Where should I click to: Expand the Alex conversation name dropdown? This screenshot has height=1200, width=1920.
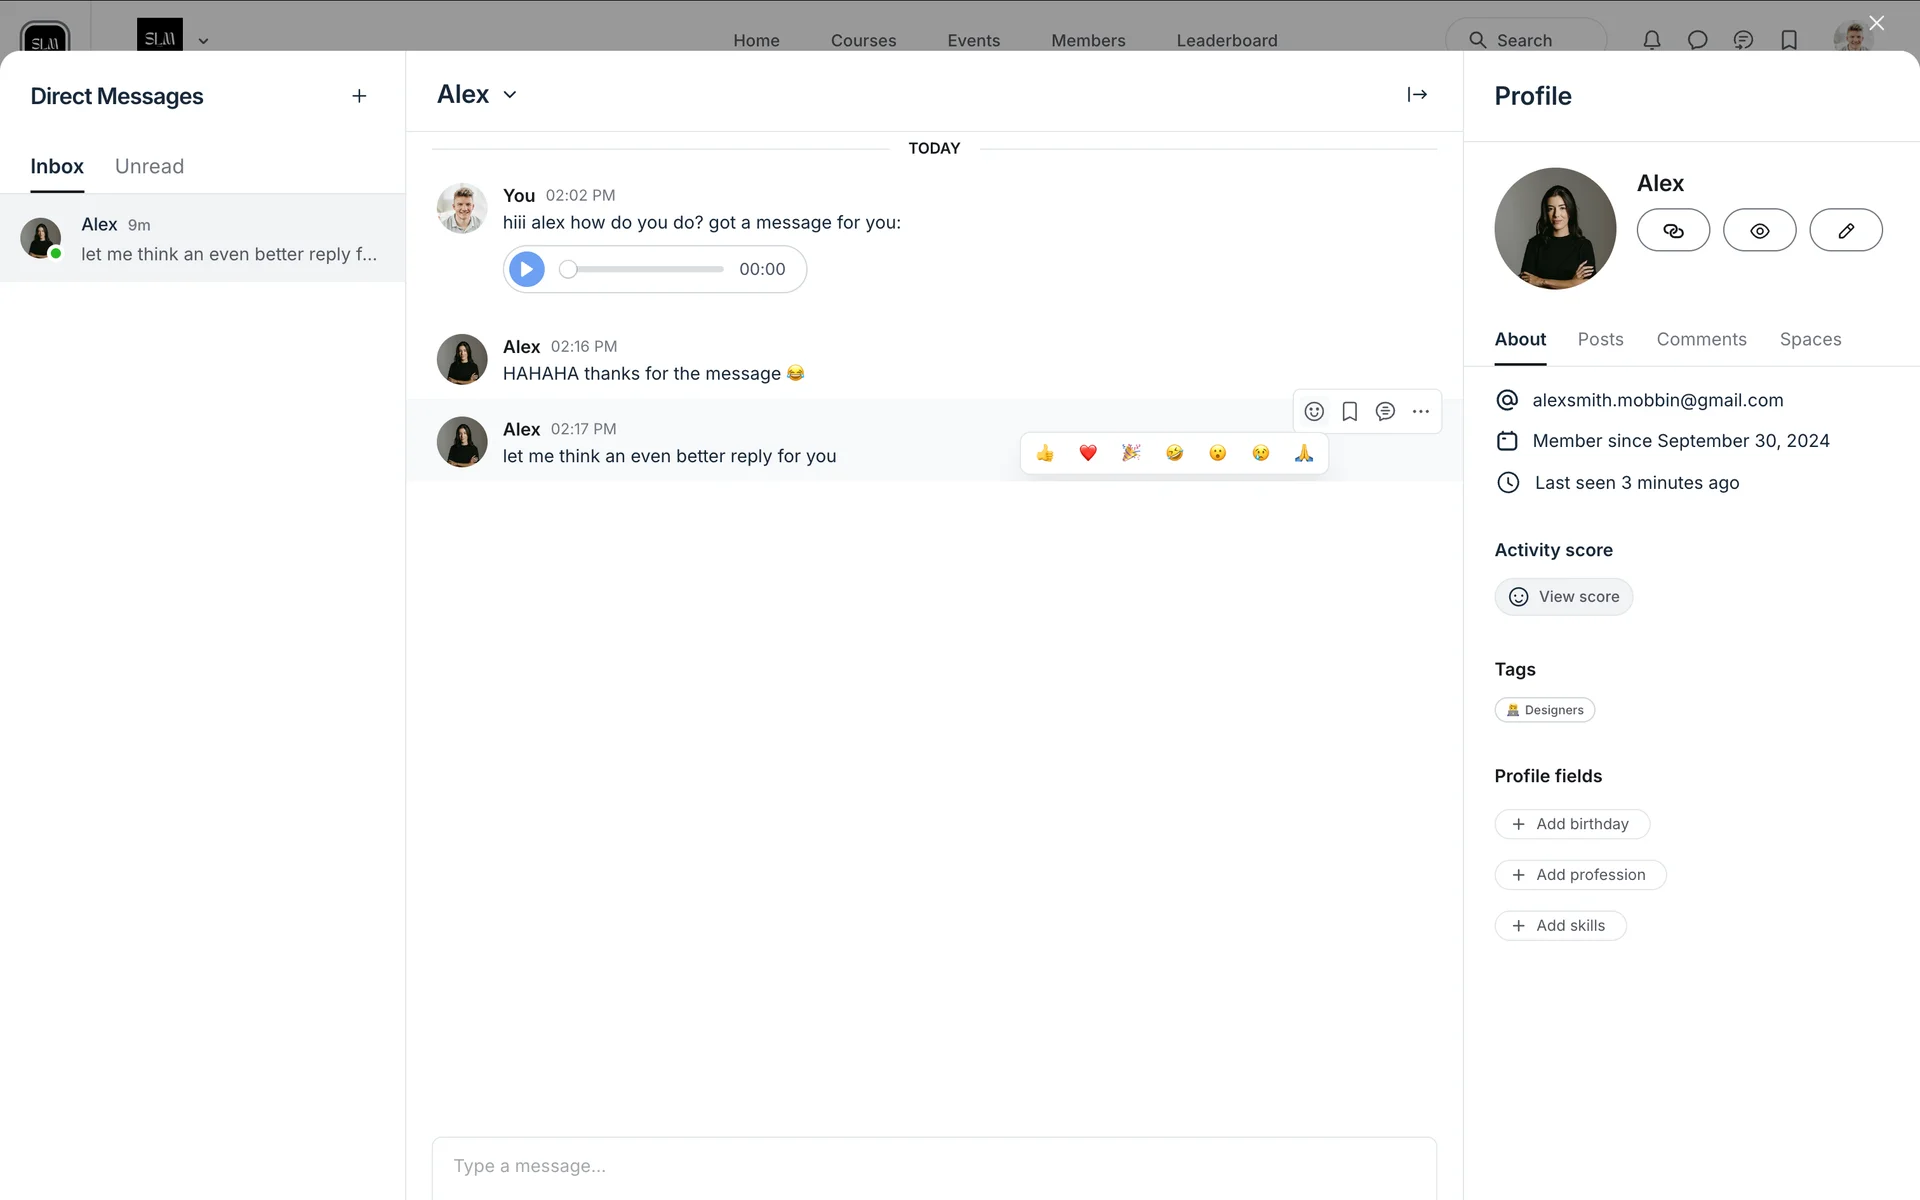[x=510, y=95]
